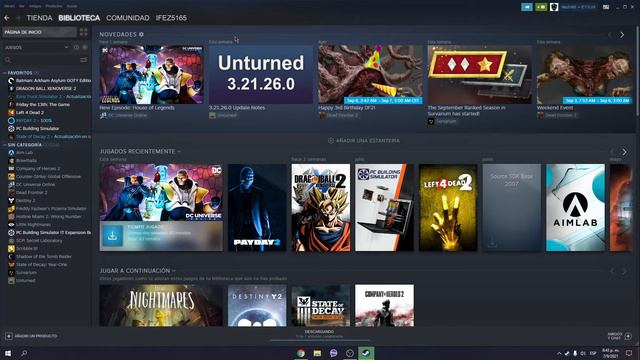
Task: Select DRAGON BALL XENOVERSE 2 in sidebar
Action: click(42, 89)
